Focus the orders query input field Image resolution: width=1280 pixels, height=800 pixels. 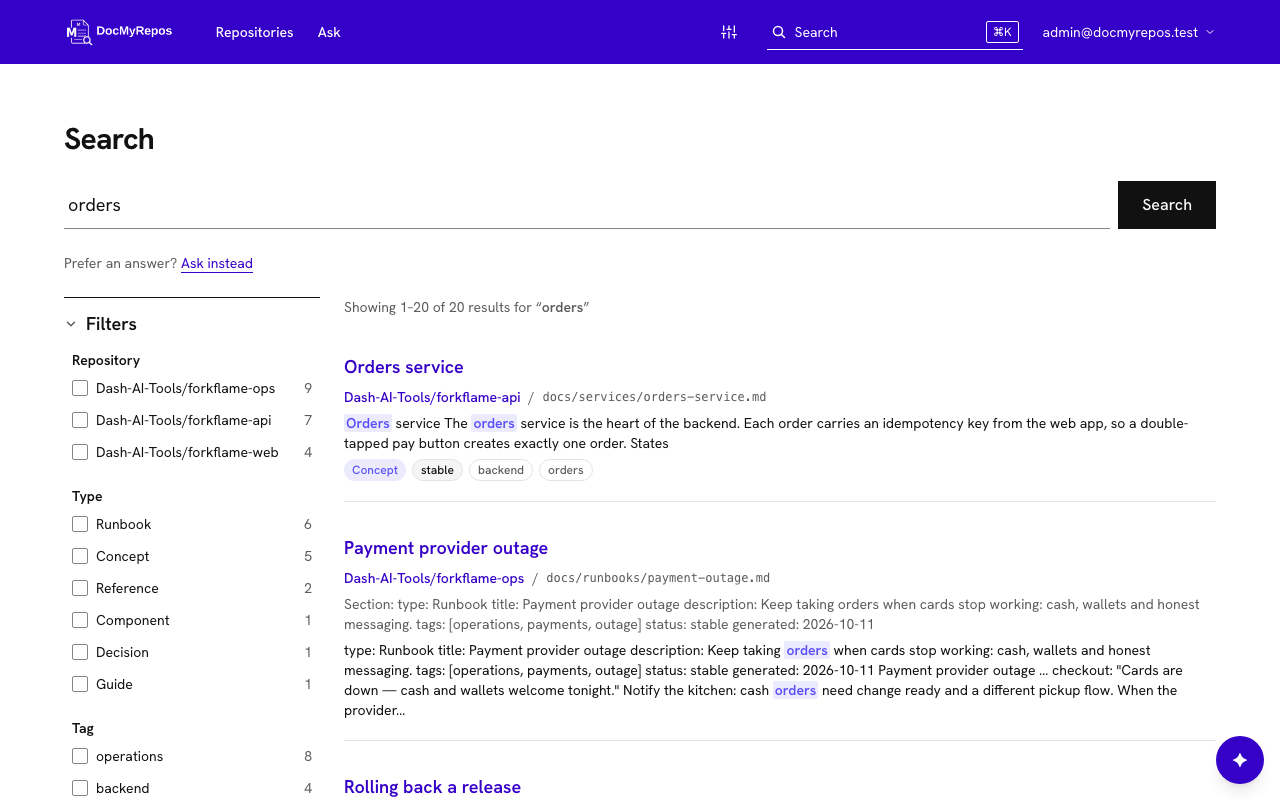(587, 205)
